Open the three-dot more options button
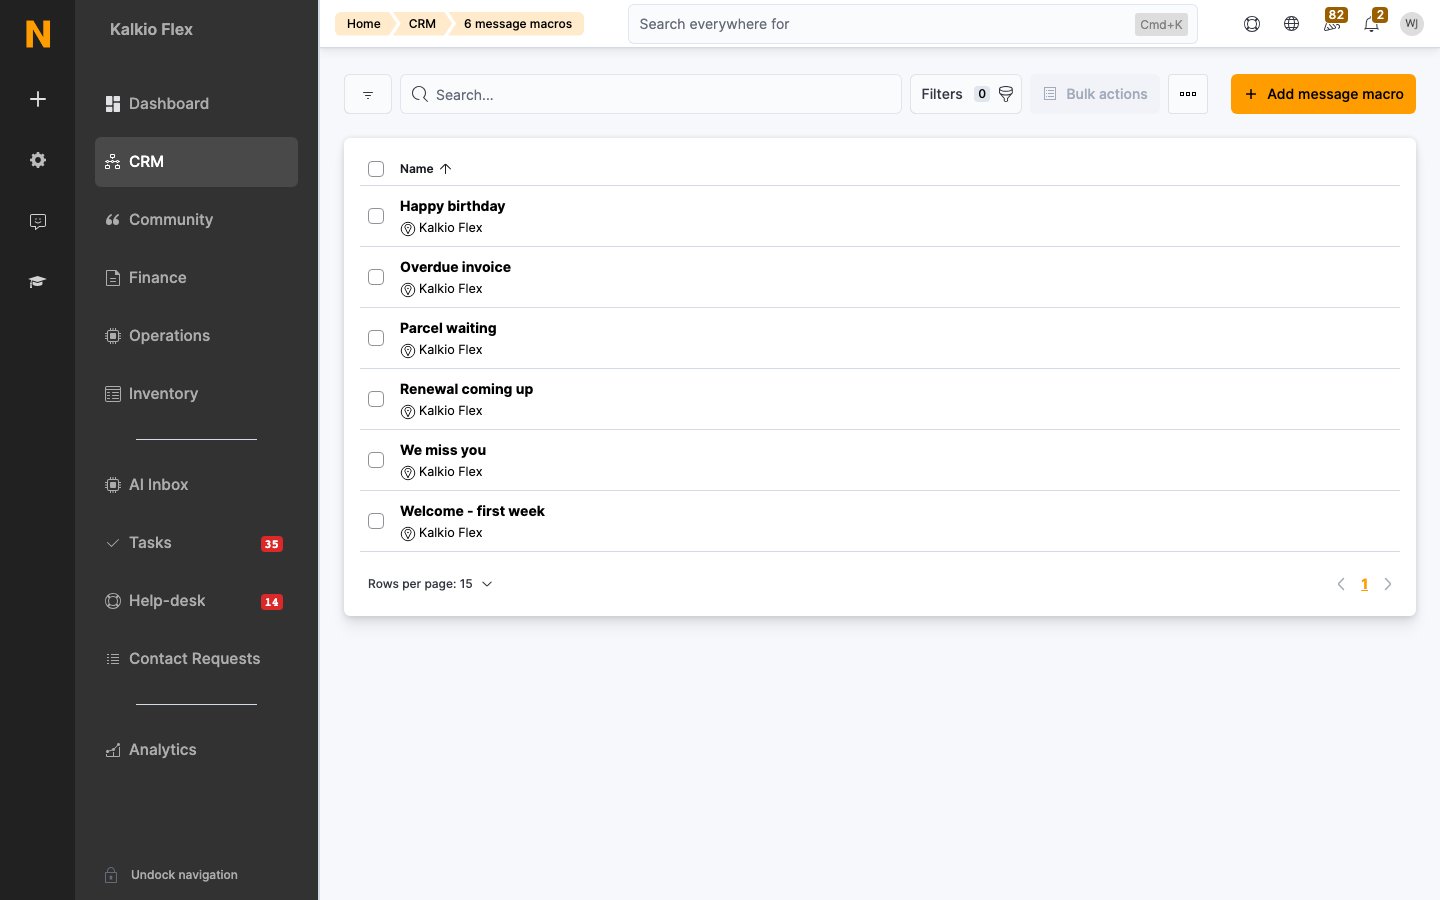 pos(1188,94)
